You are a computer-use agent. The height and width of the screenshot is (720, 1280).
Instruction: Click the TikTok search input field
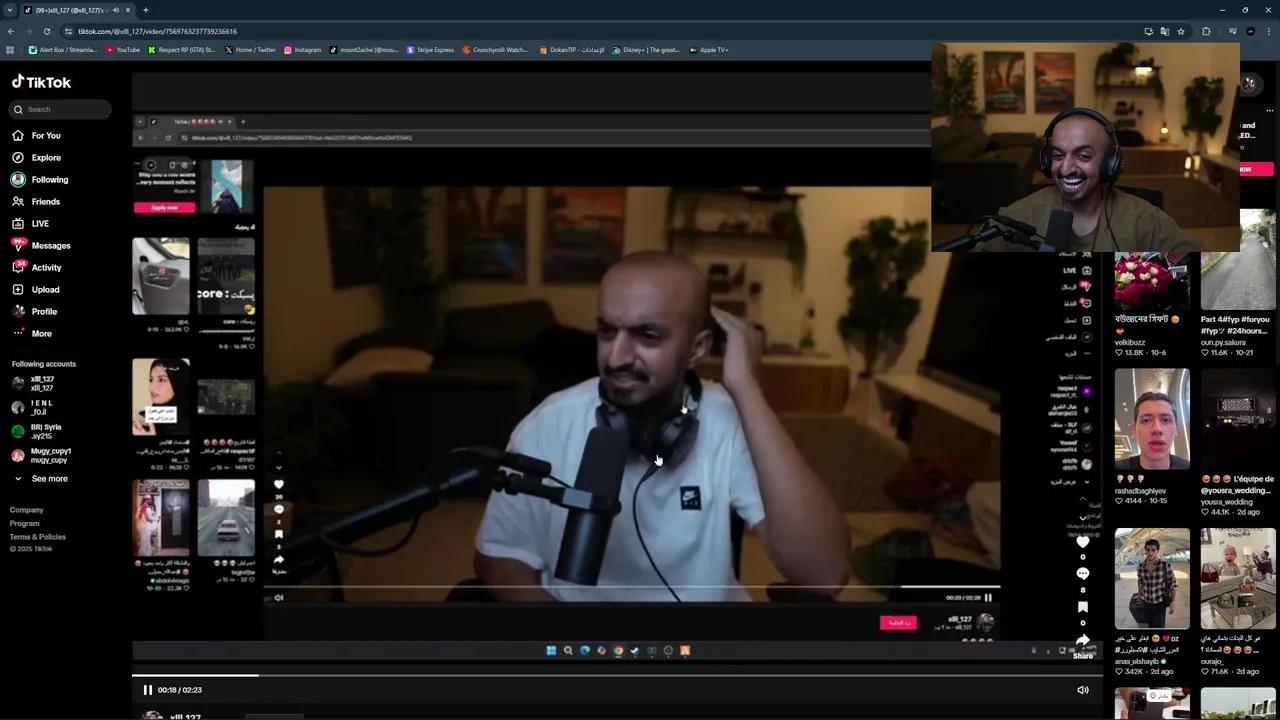coord(60,109)
